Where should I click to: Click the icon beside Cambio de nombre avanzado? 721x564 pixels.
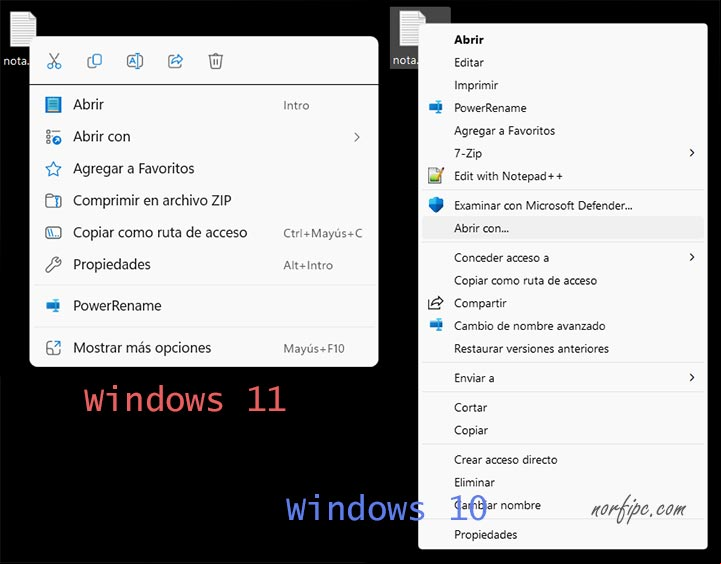click(x=435, y=325)
